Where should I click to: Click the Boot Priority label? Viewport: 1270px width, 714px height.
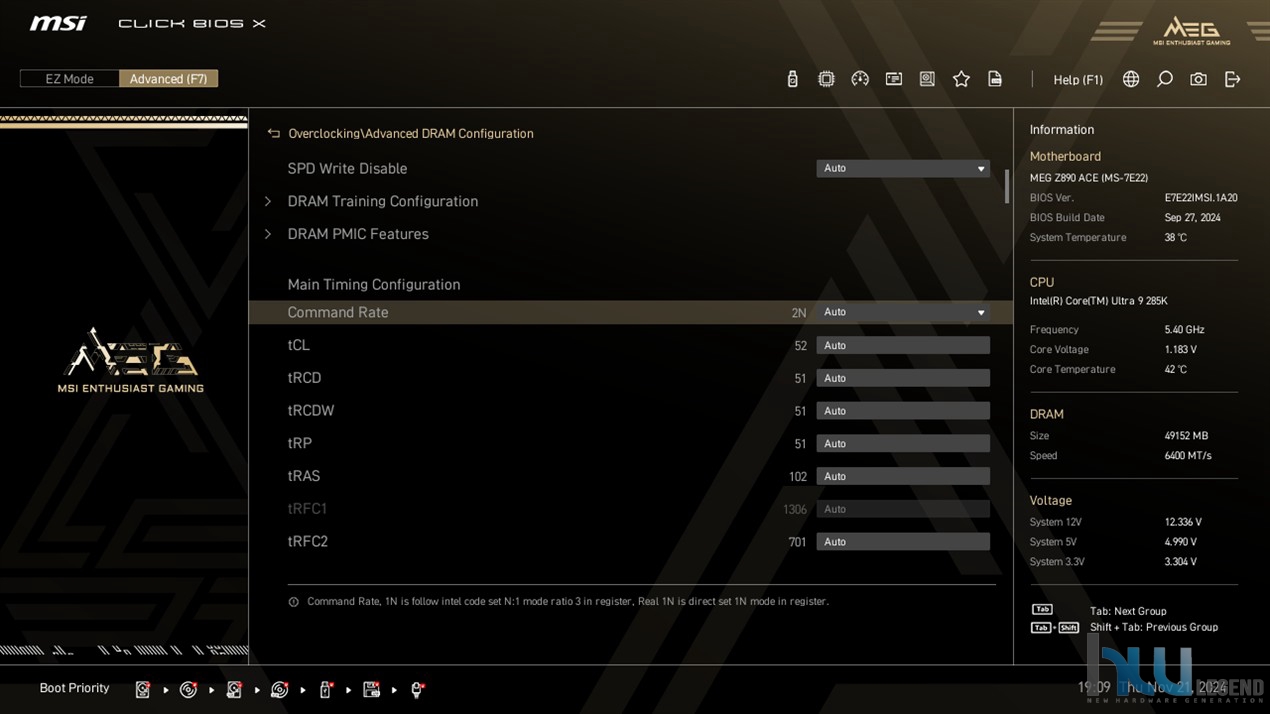[x=74, y=688]
